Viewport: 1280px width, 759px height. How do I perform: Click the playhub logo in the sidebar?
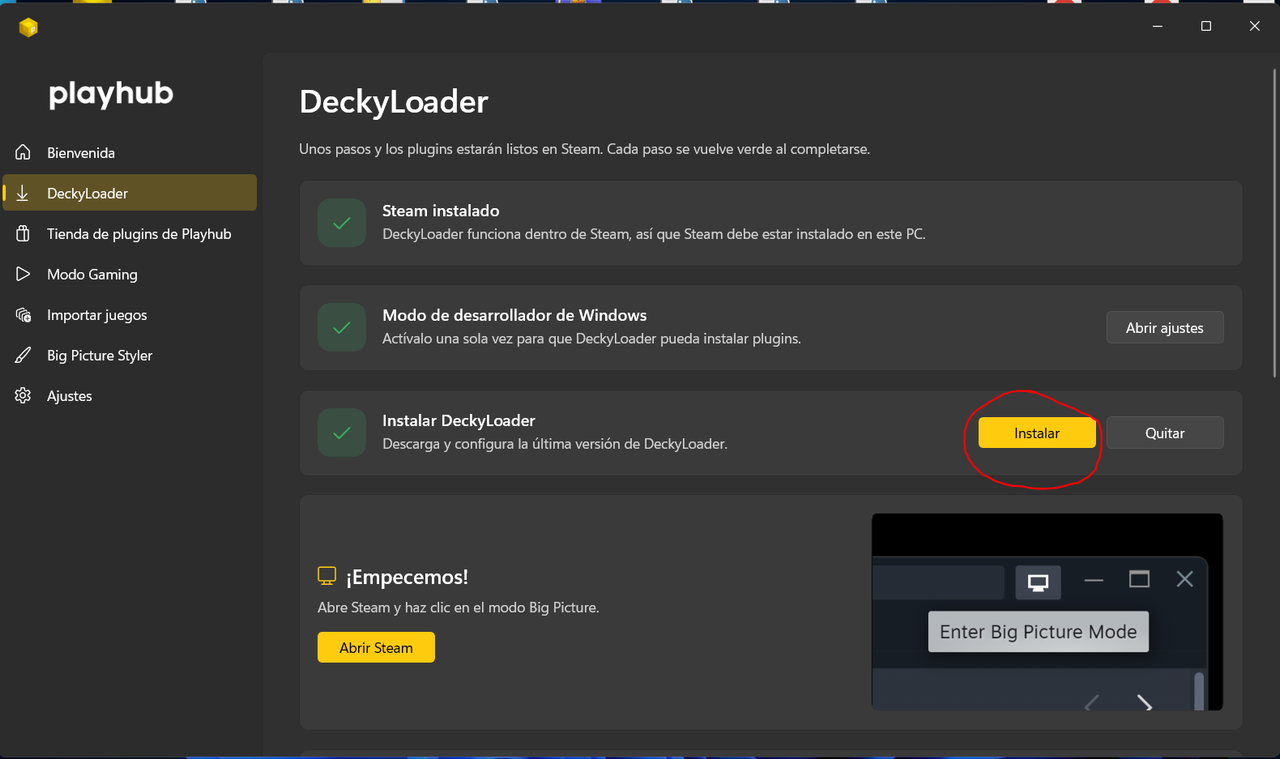click(x=111, y=94)
